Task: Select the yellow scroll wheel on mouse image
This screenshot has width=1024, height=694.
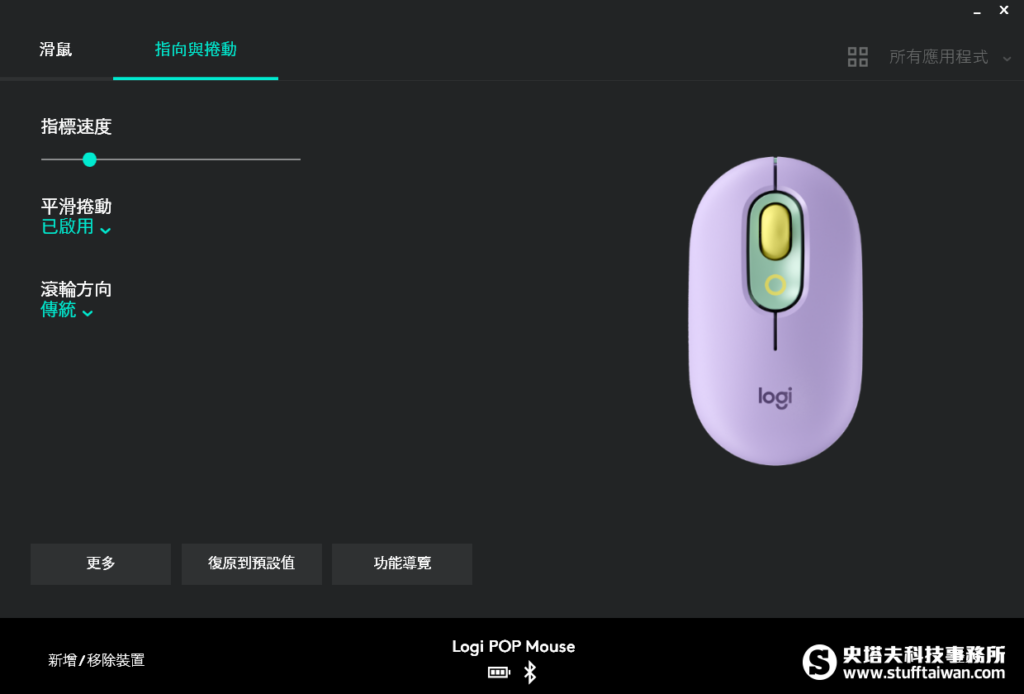Action: (775, 232)
